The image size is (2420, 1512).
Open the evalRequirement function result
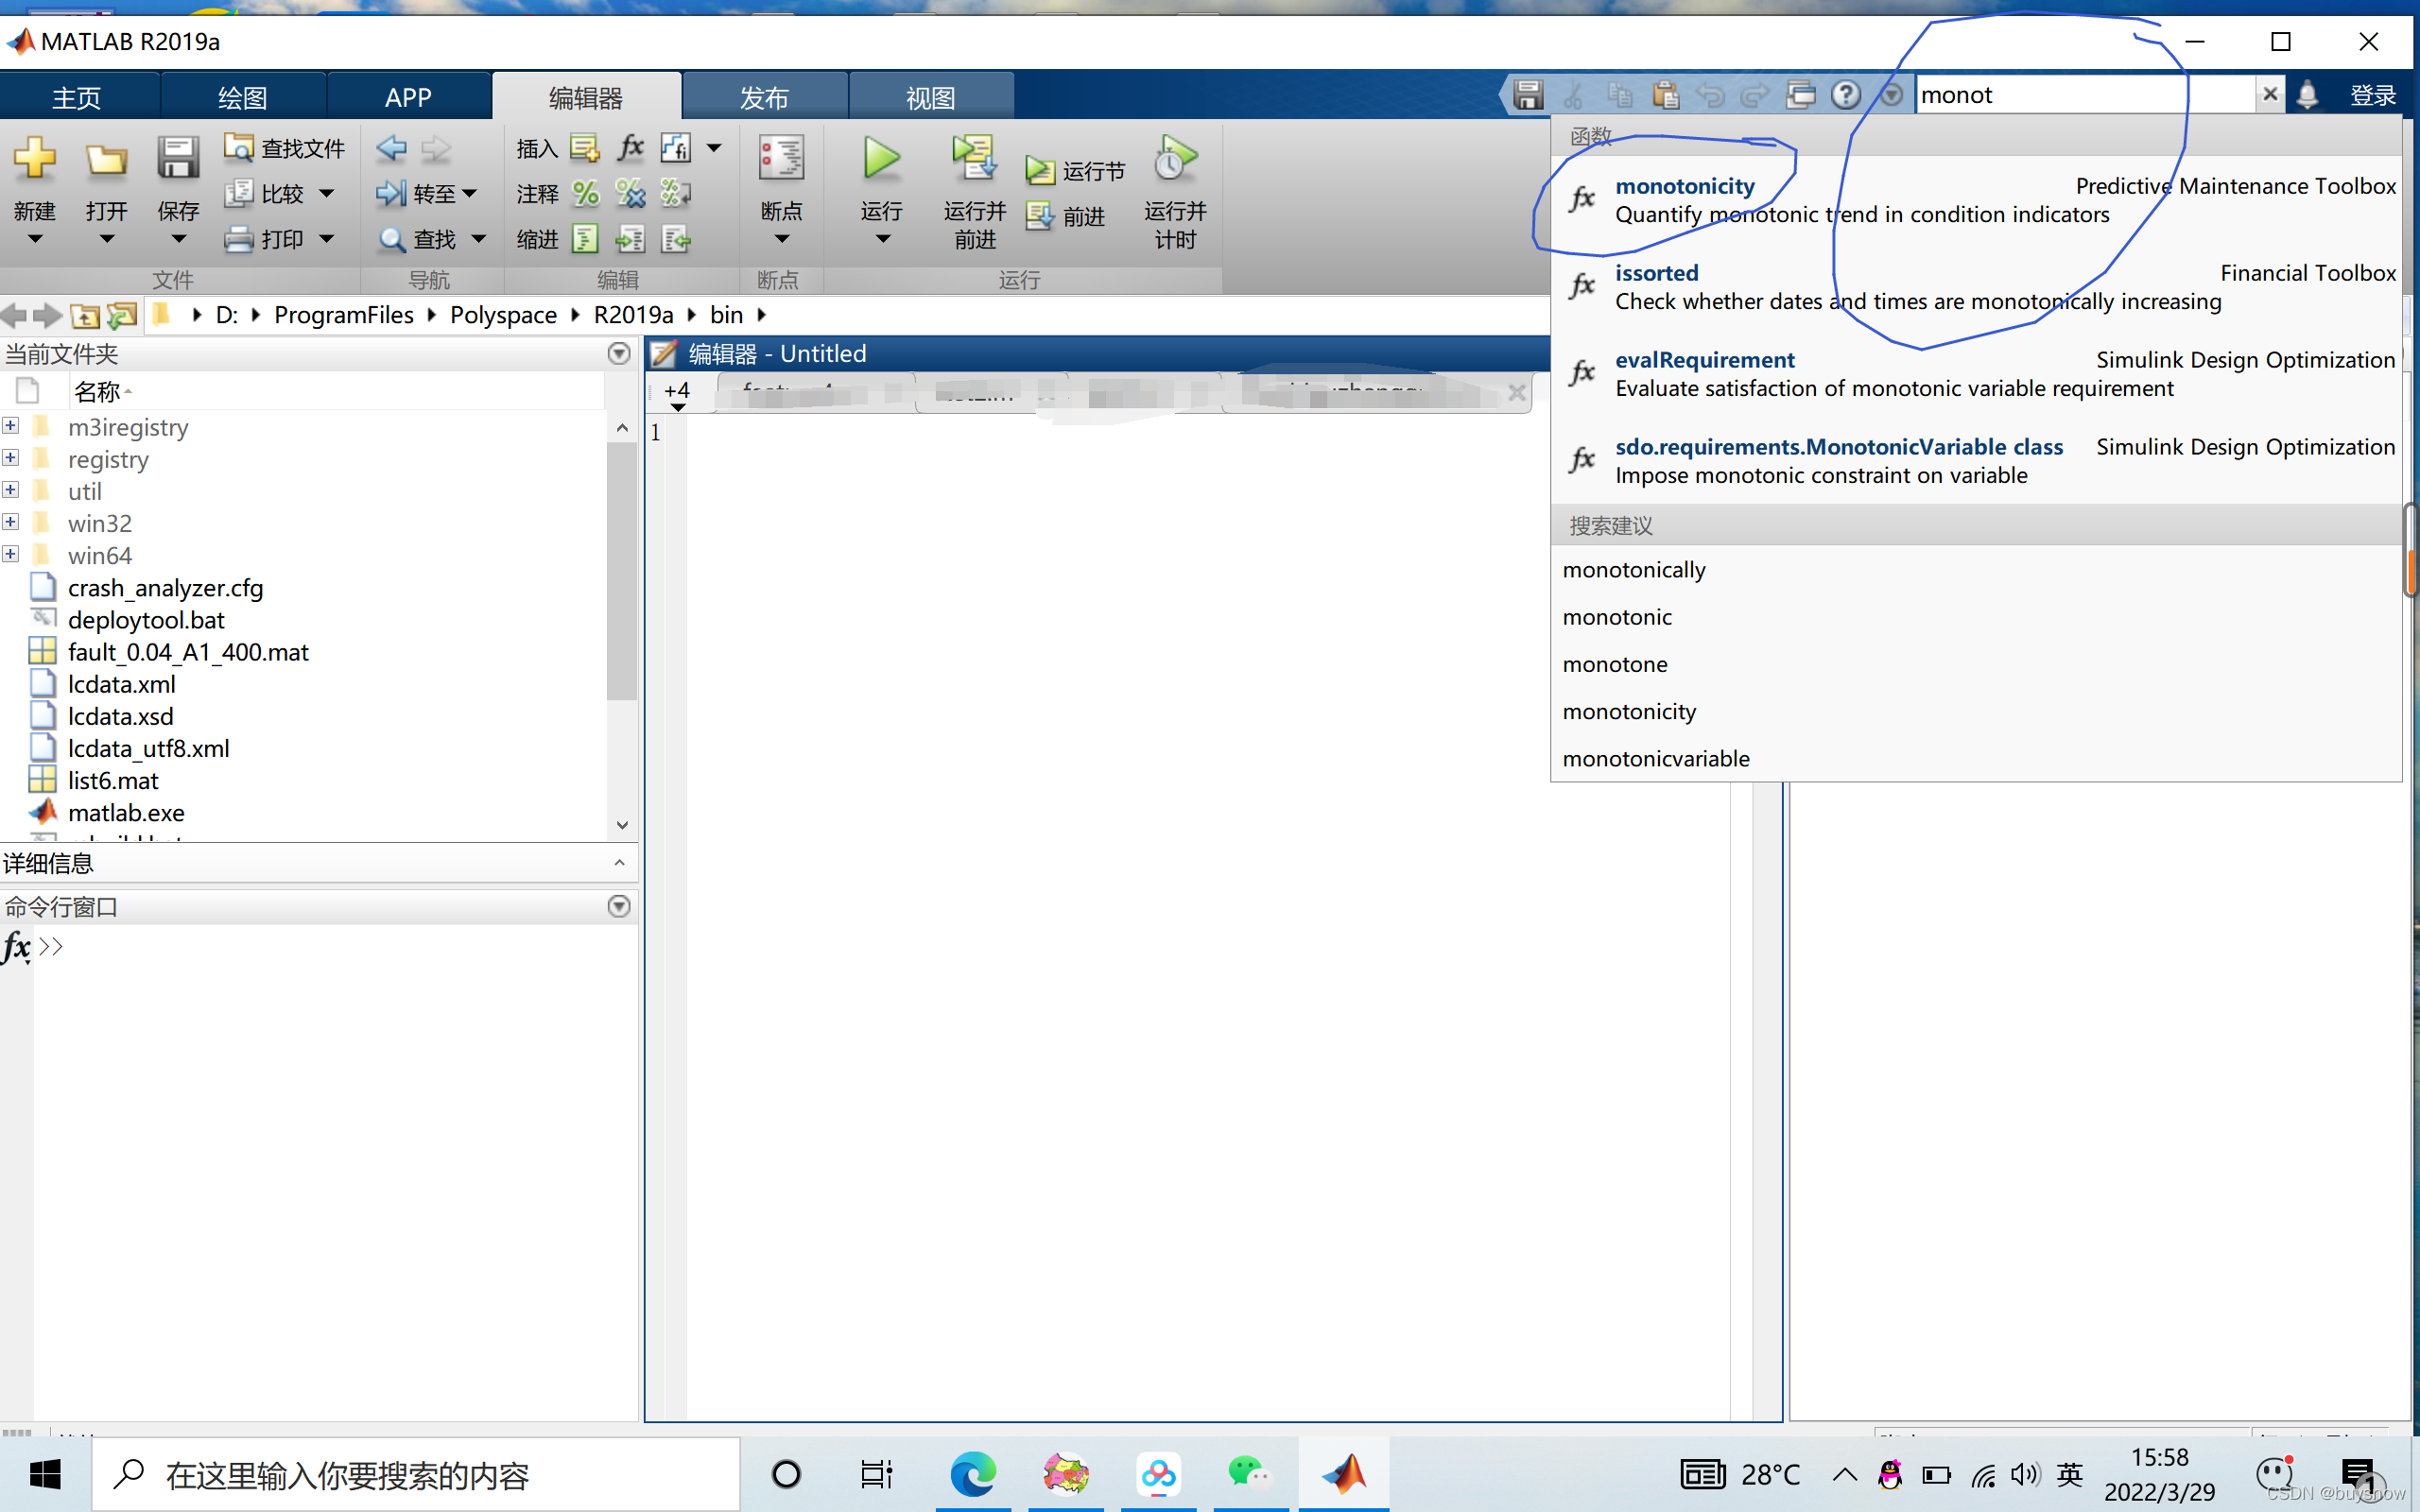pos(1976,374)
